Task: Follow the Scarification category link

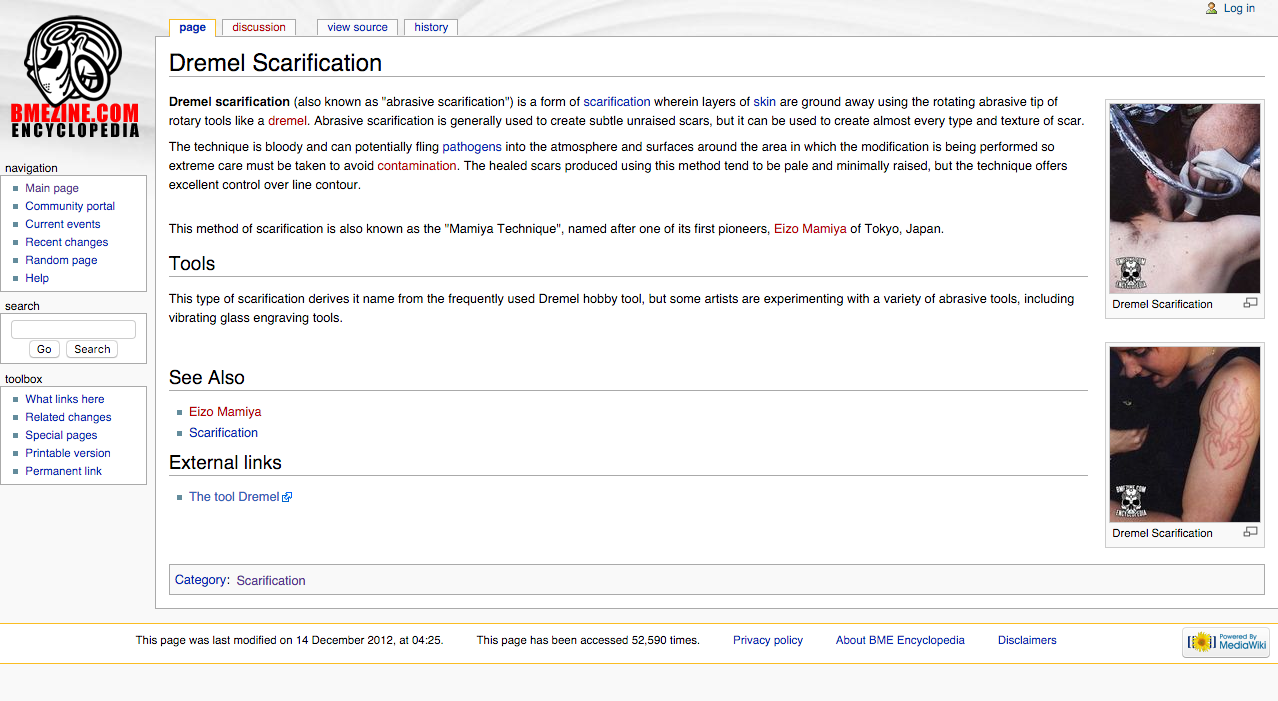Action: [271, 580]
